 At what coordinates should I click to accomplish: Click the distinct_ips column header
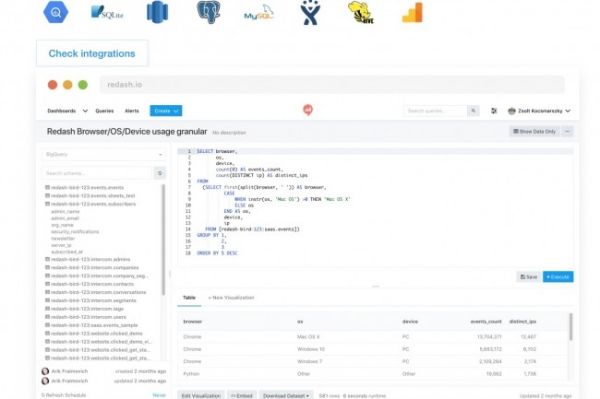pos(523,322)
